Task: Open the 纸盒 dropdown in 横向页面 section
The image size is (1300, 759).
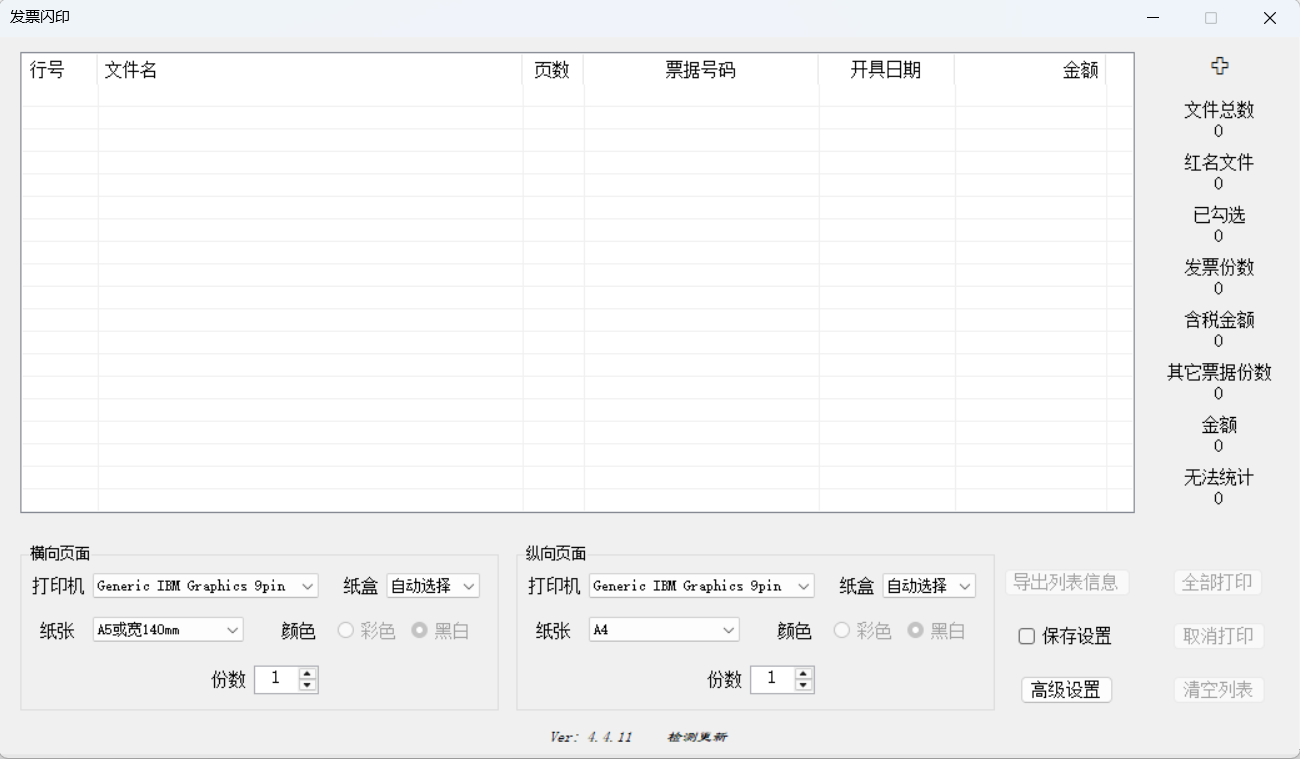Action: [433, 586]
